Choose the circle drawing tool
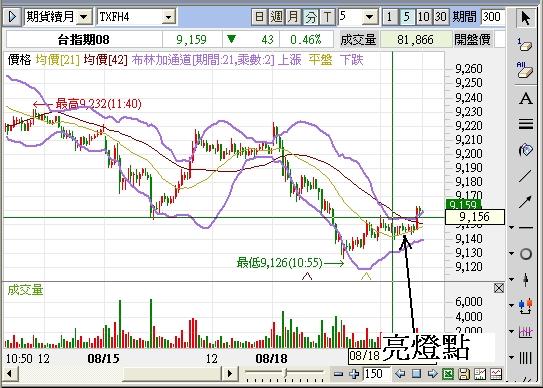The image size is (543, 388). [526, 254]
